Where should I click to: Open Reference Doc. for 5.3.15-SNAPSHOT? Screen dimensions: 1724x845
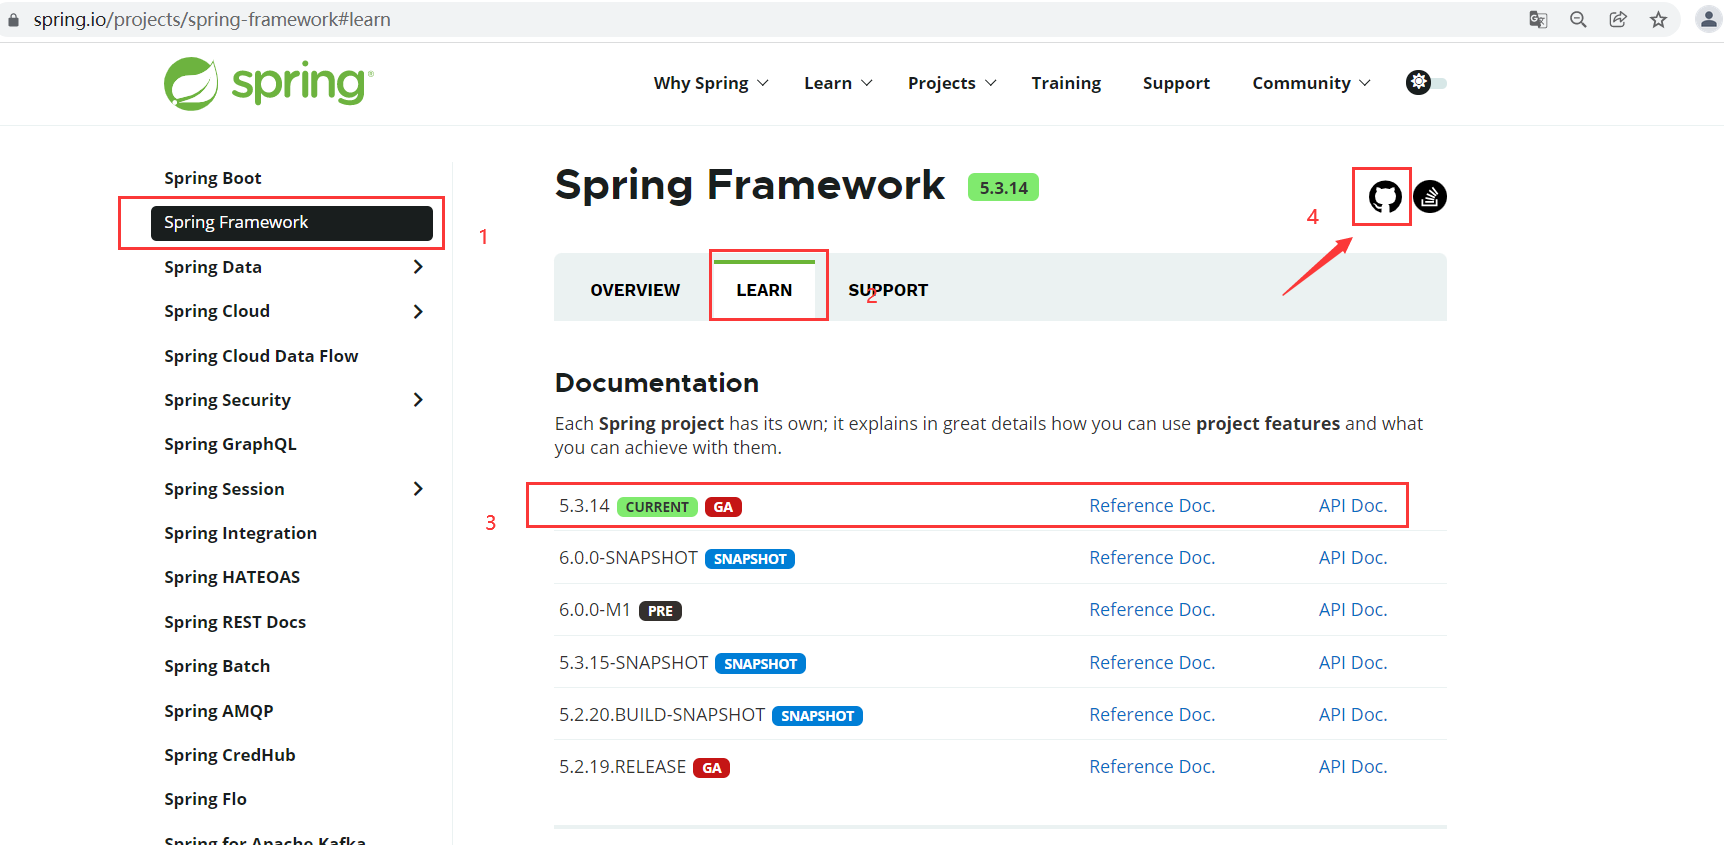click(x=1152, y=663)
